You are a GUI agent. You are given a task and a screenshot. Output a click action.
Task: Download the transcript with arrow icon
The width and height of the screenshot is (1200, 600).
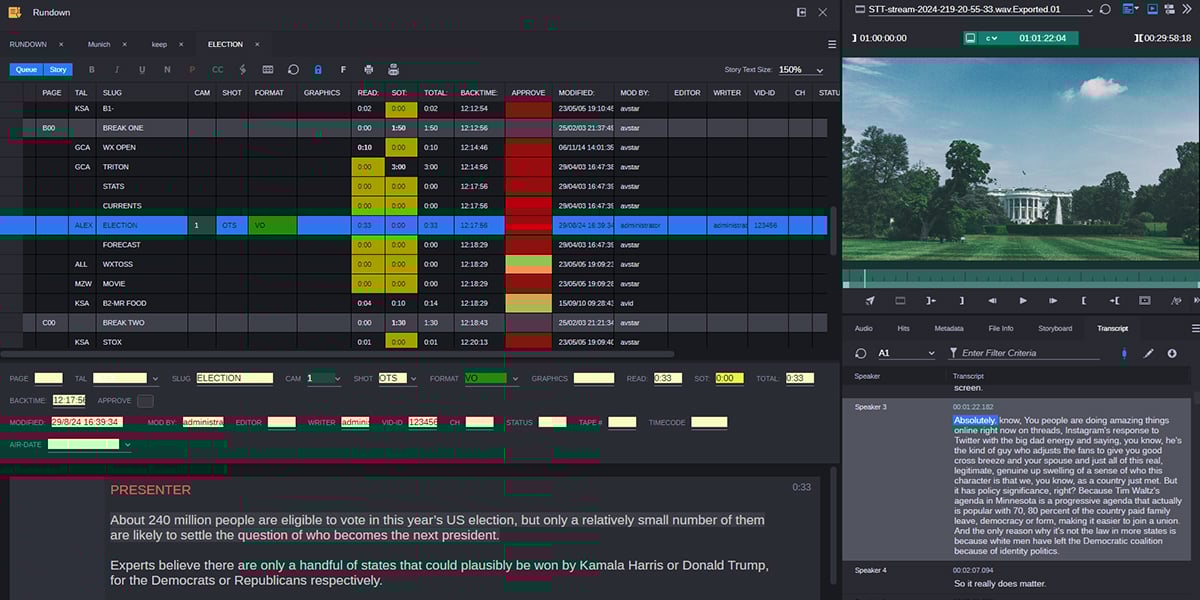point(1172,353)
